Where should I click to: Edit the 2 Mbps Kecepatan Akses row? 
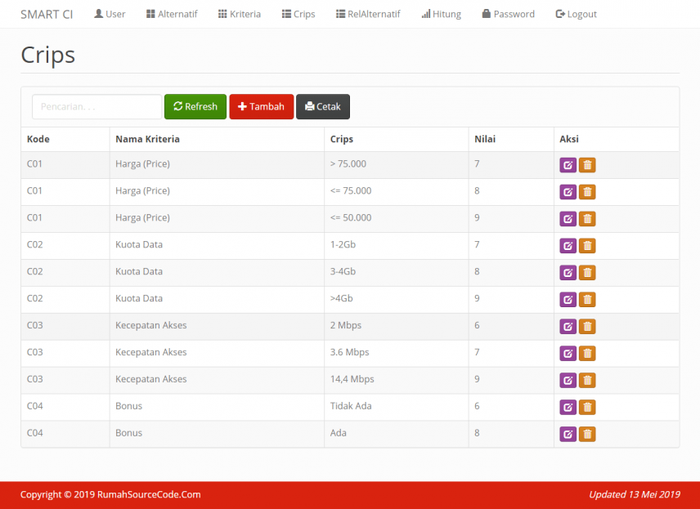[x=568, y=326]
